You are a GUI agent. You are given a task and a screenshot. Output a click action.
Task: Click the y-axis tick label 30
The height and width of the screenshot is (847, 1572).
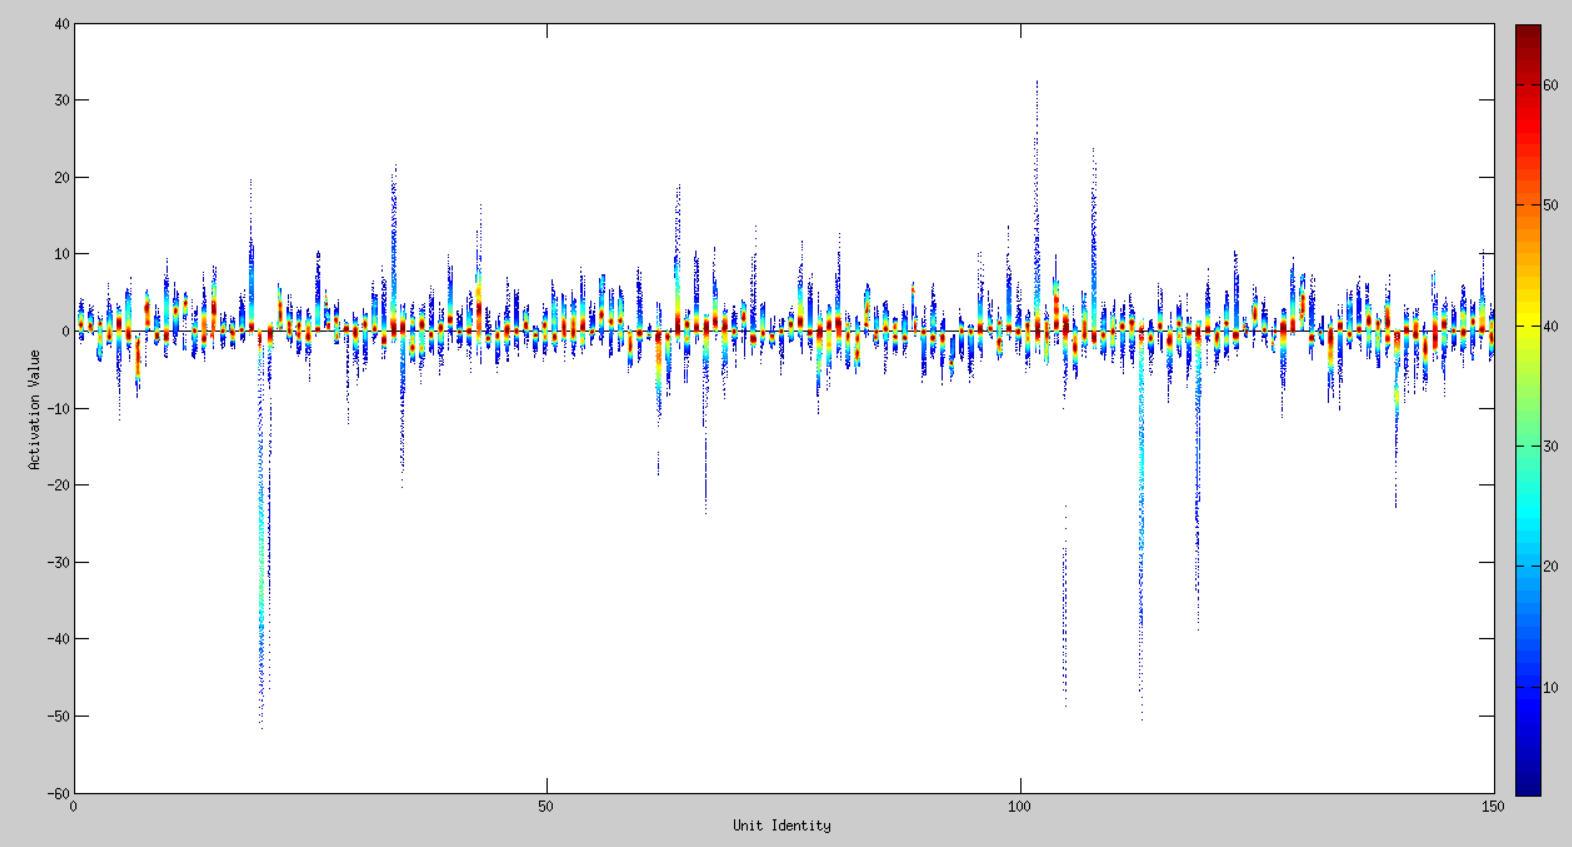click(x=62, y=100)
